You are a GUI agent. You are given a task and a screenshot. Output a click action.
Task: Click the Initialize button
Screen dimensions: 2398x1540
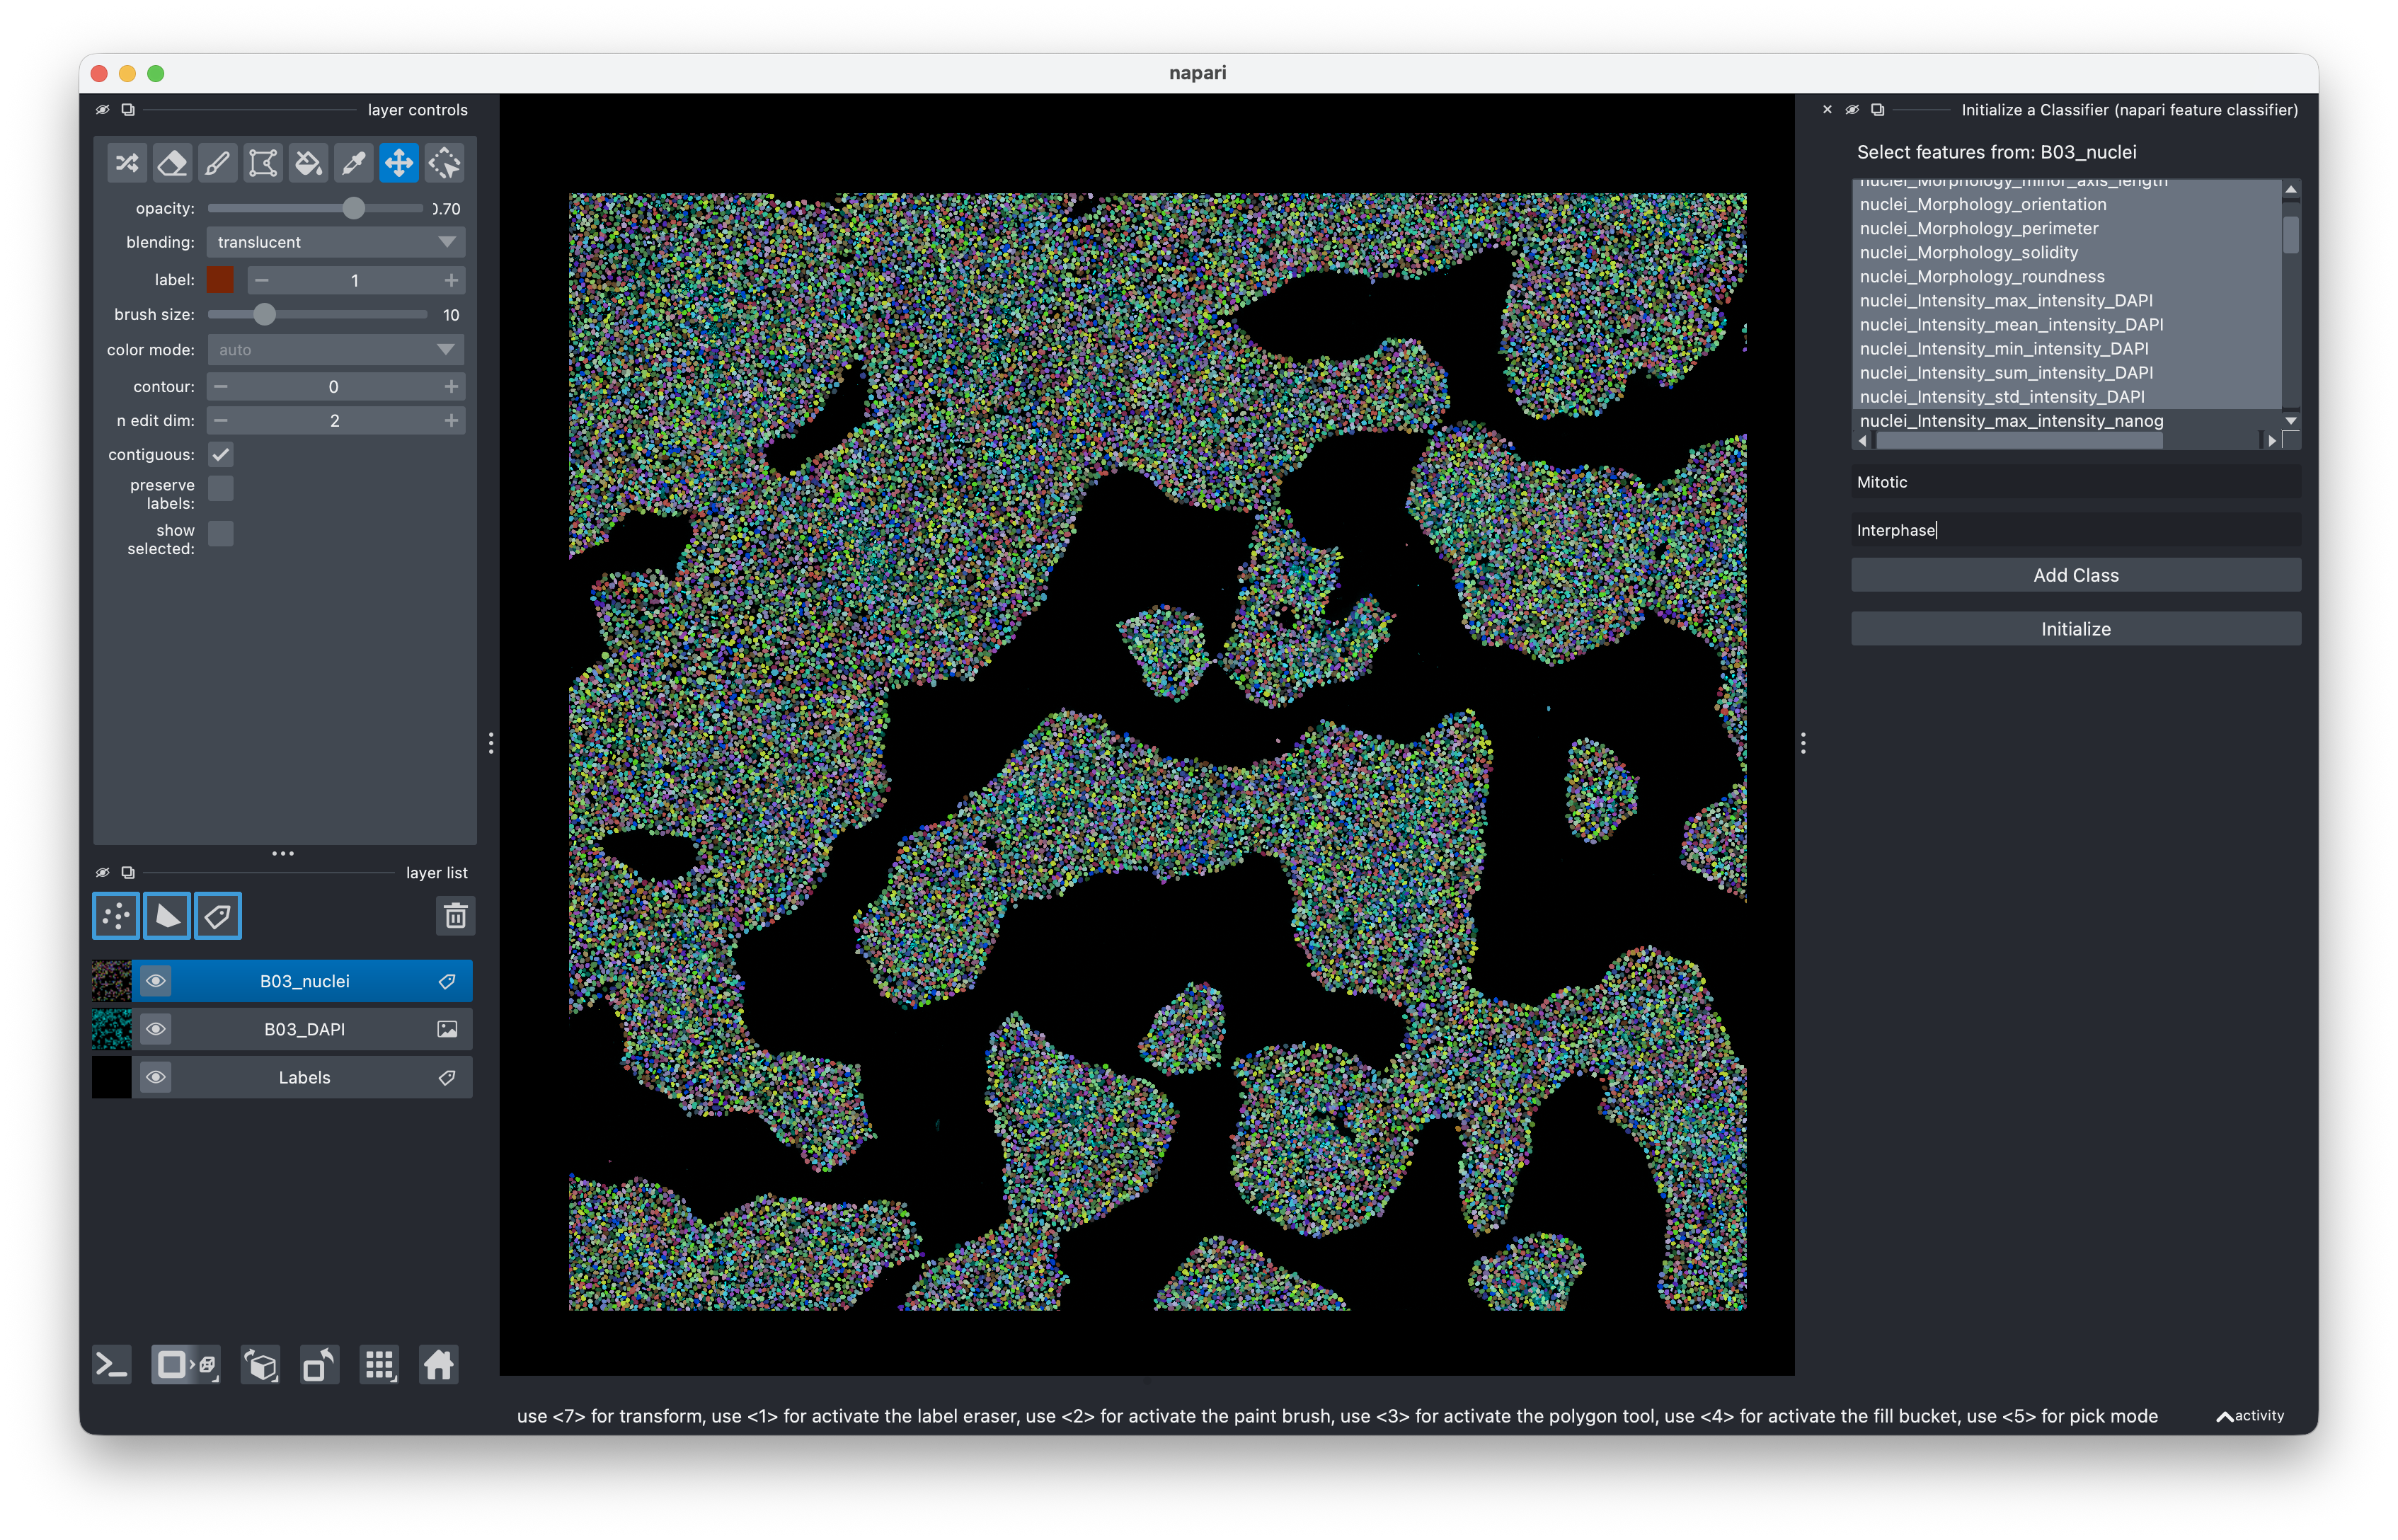point(2074,628)
